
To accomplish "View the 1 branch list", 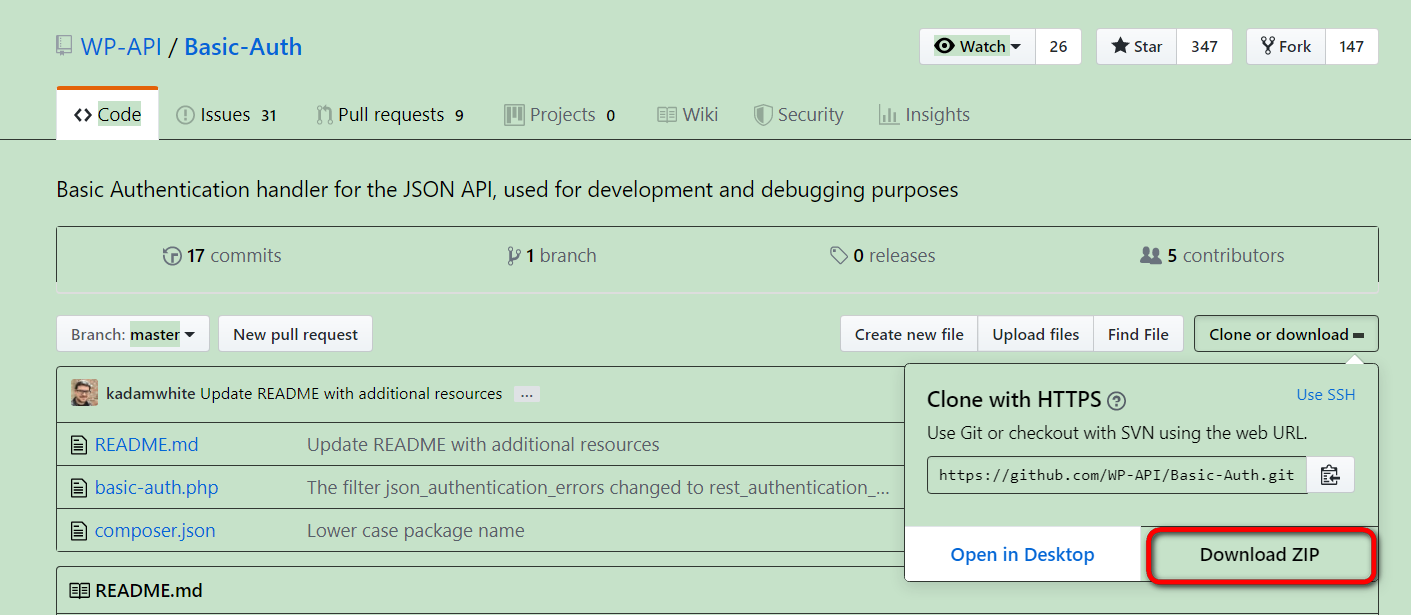I will tap(552, 256).
